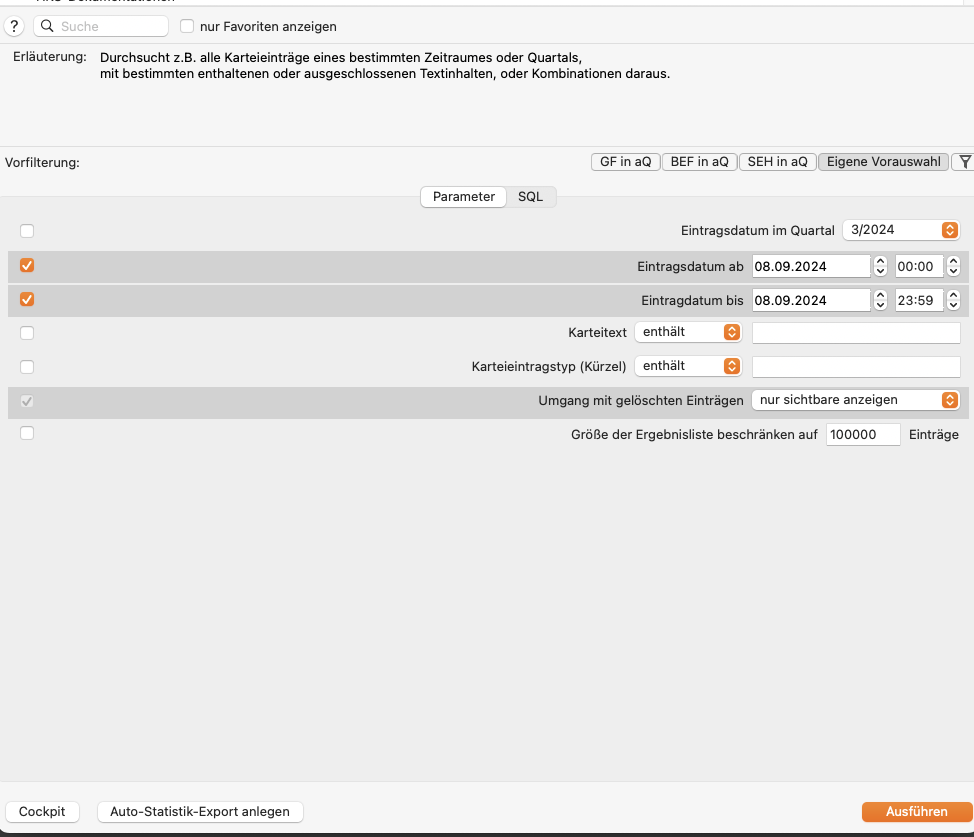The image size is (974, 837).
Task: Tick the Eintragsdatum im Quartal checkbox
Action: point(27,231)
